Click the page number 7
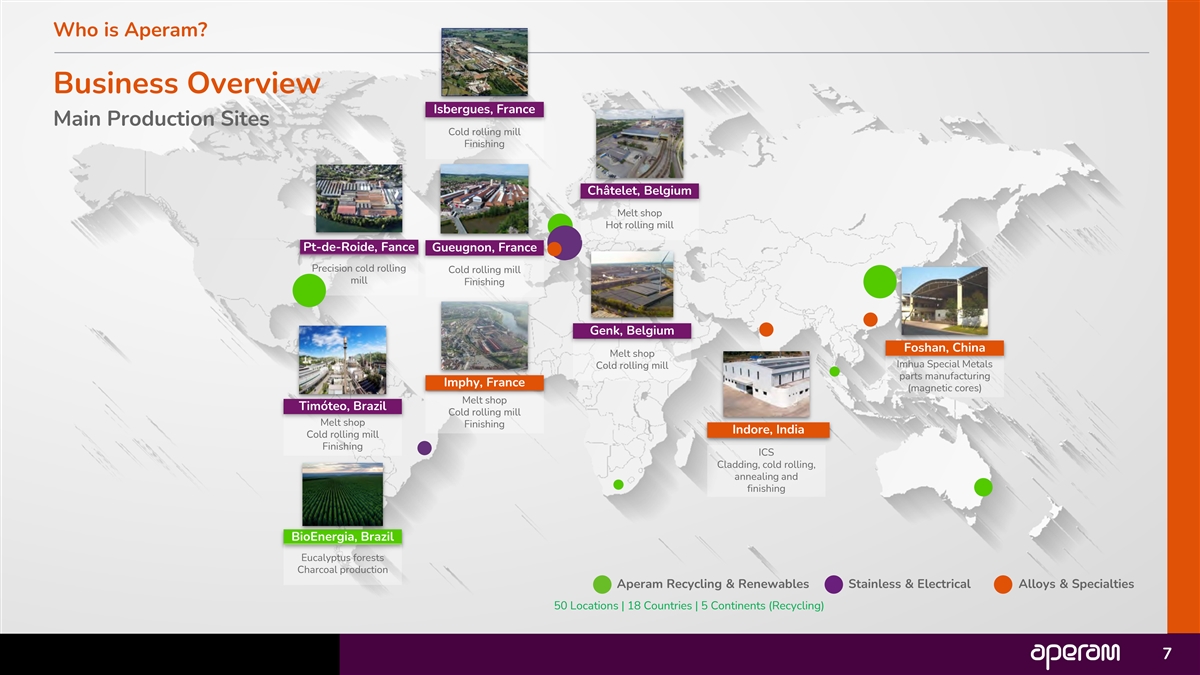The image size is (1200, 675). [1166, 654]
